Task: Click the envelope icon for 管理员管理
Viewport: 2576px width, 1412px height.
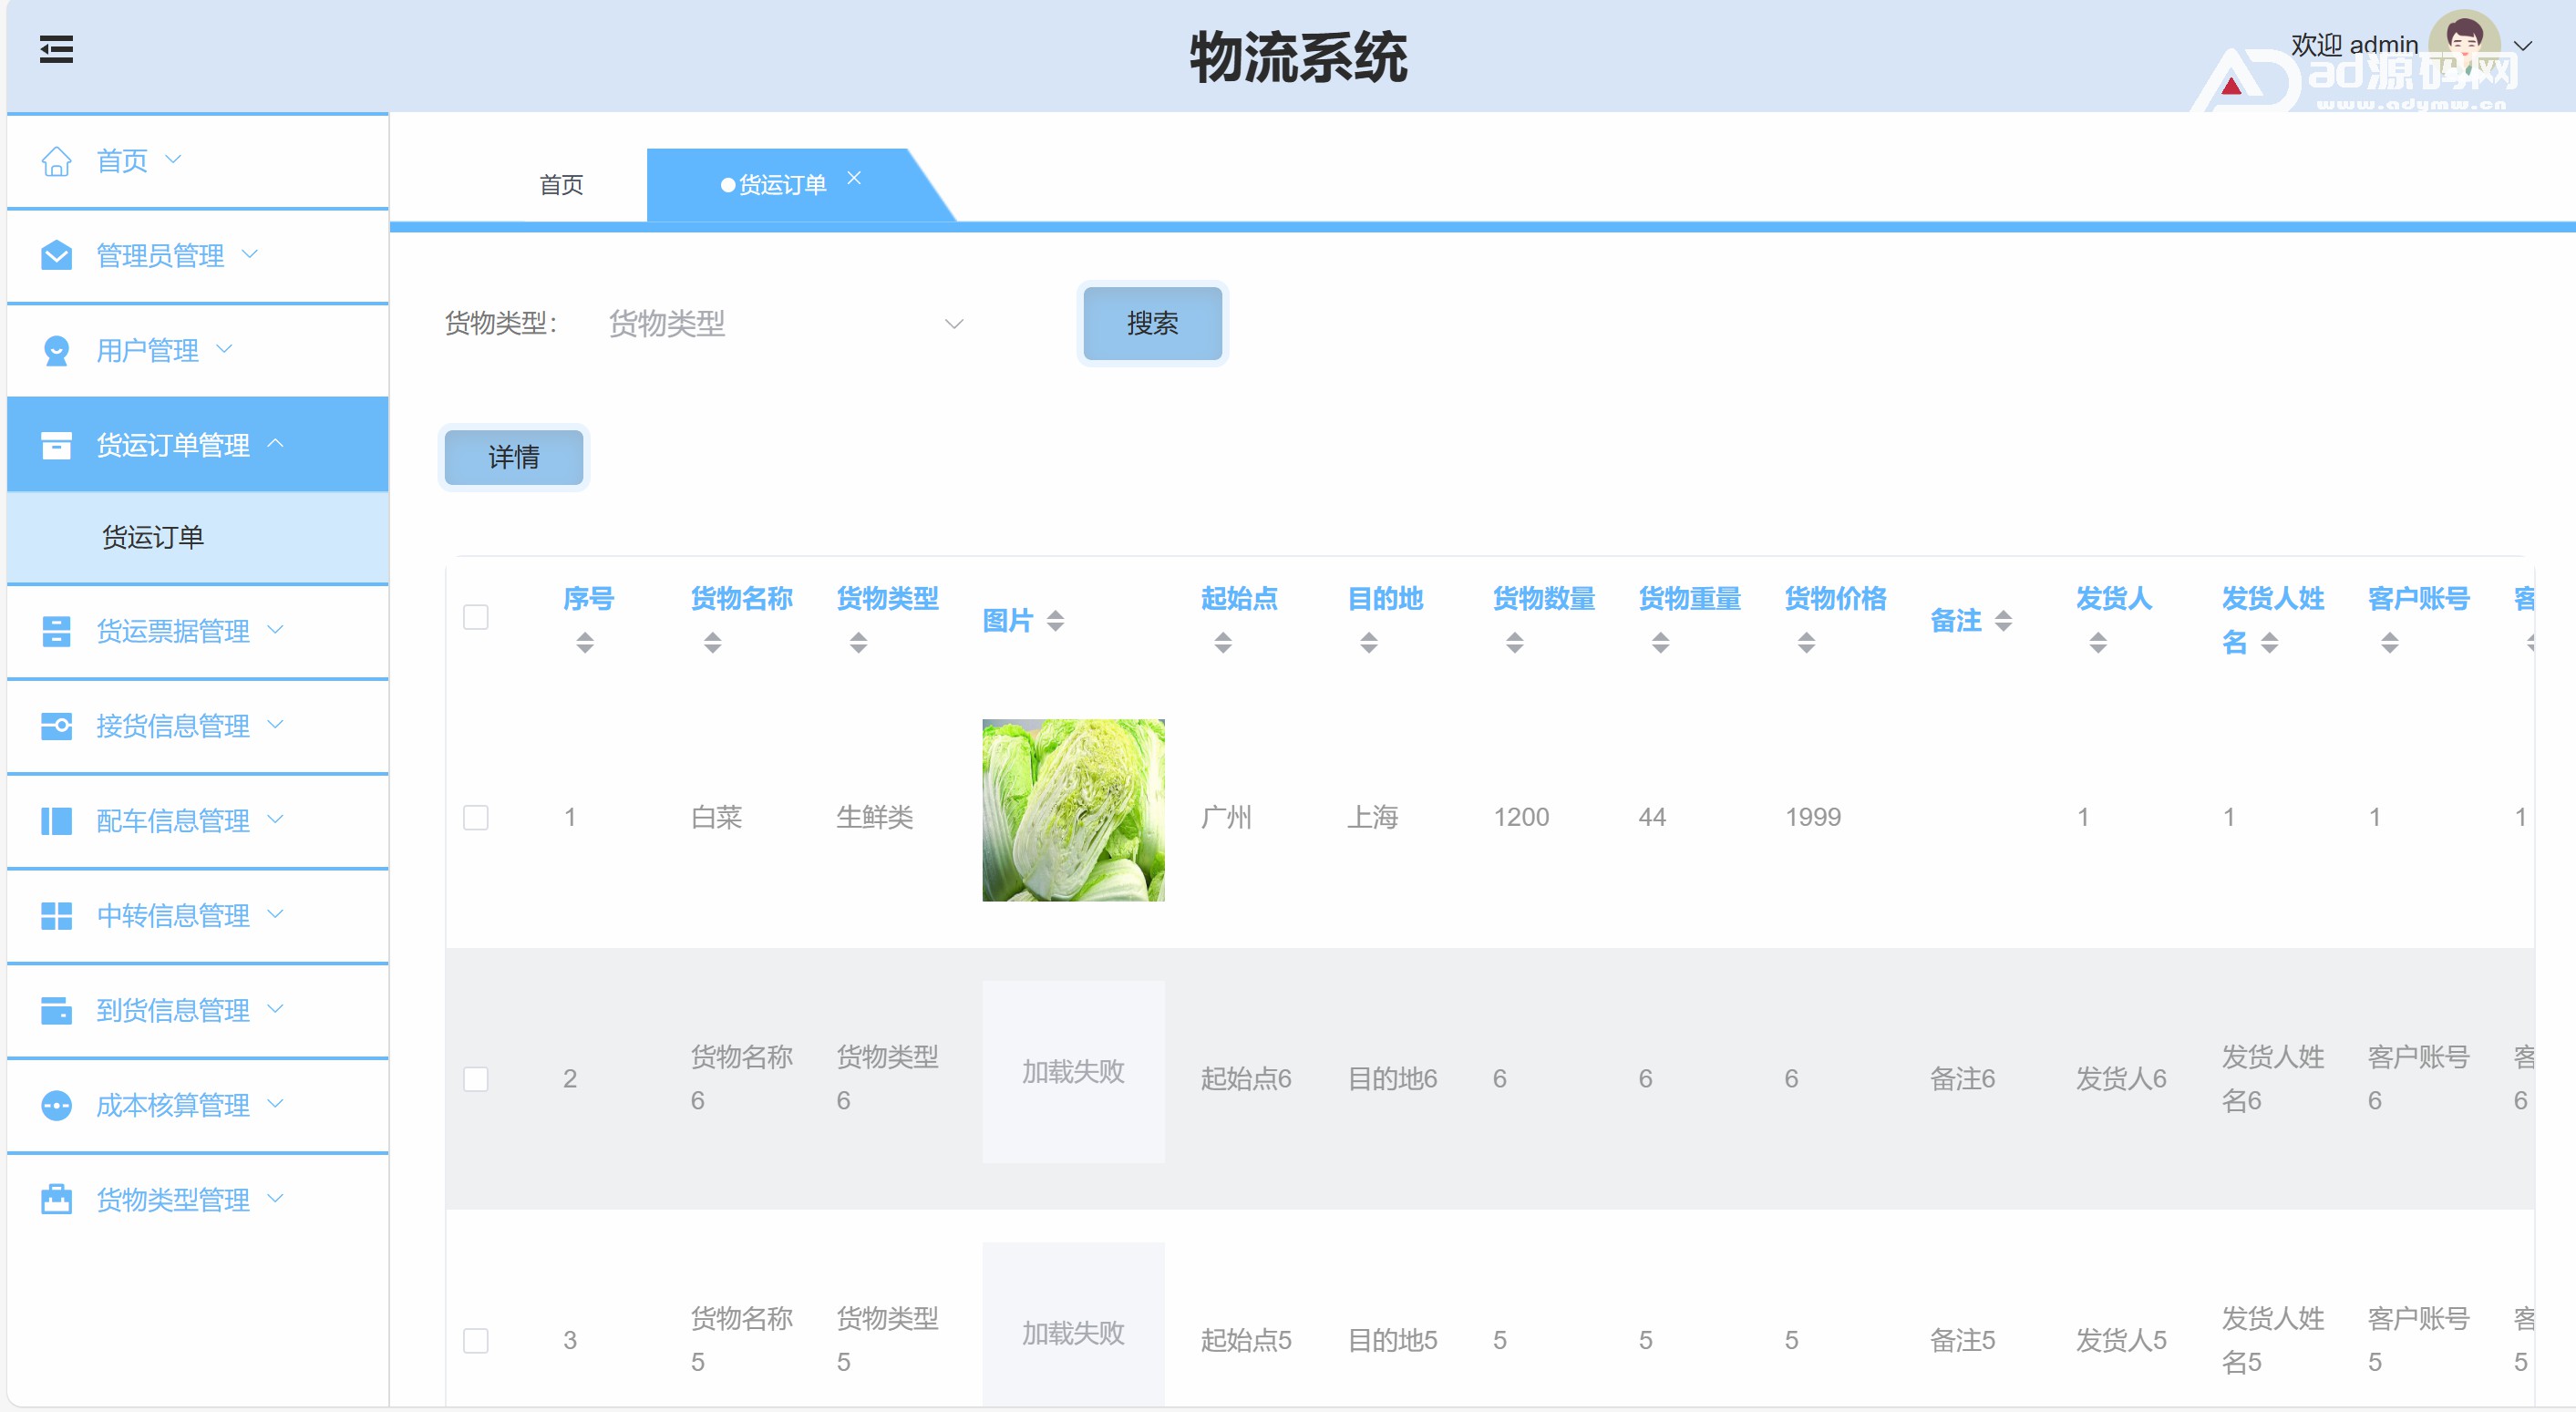Action: pos(56,256)
